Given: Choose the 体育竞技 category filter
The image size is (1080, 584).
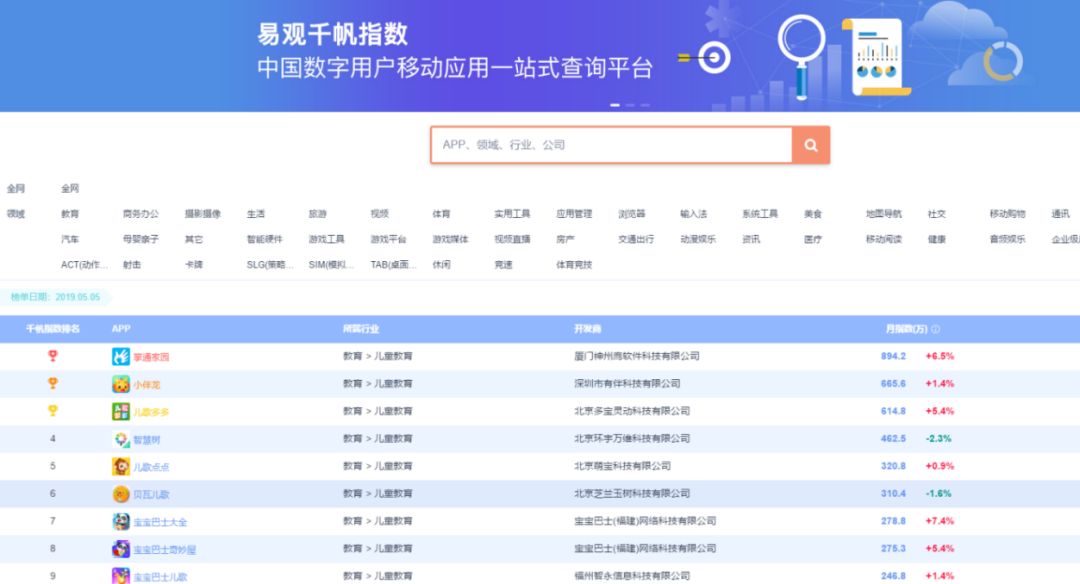Looking at the screenshot, I should pos(574,264).
